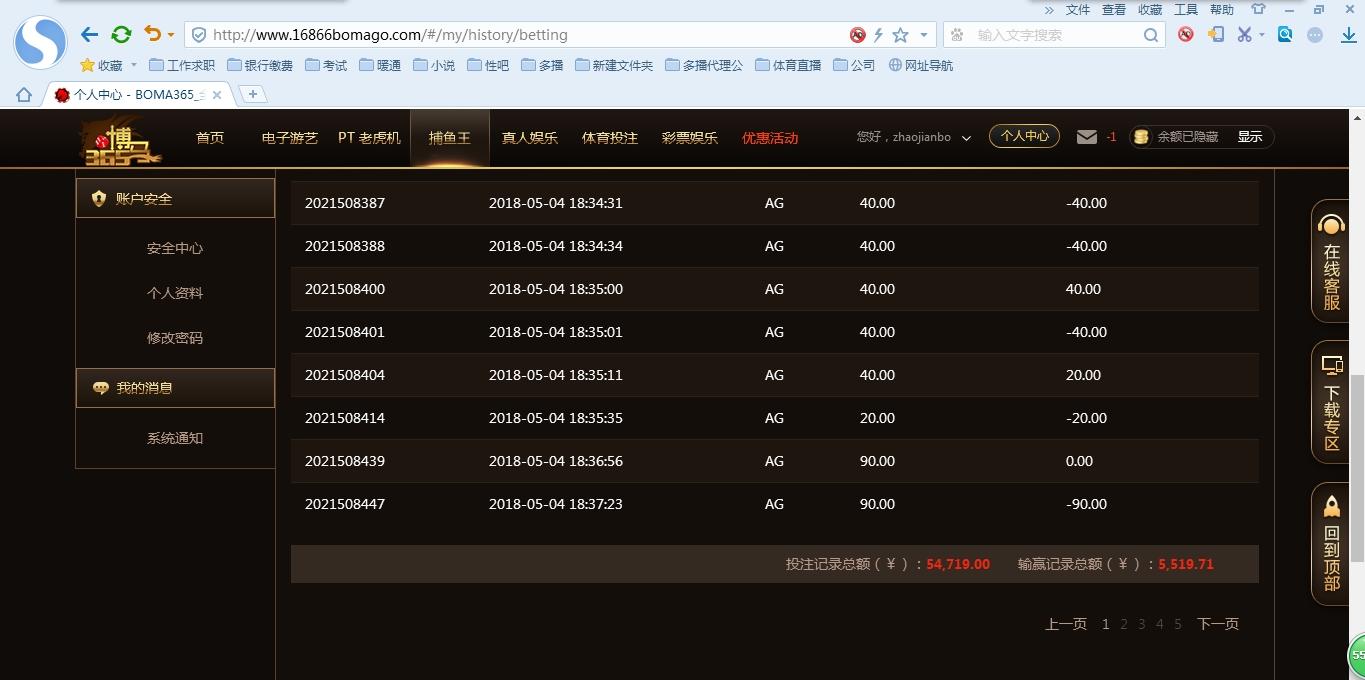Open the scissors screenshot dropdown arrow
This screenshot has height=680, width=1365.
point(1261,35)
